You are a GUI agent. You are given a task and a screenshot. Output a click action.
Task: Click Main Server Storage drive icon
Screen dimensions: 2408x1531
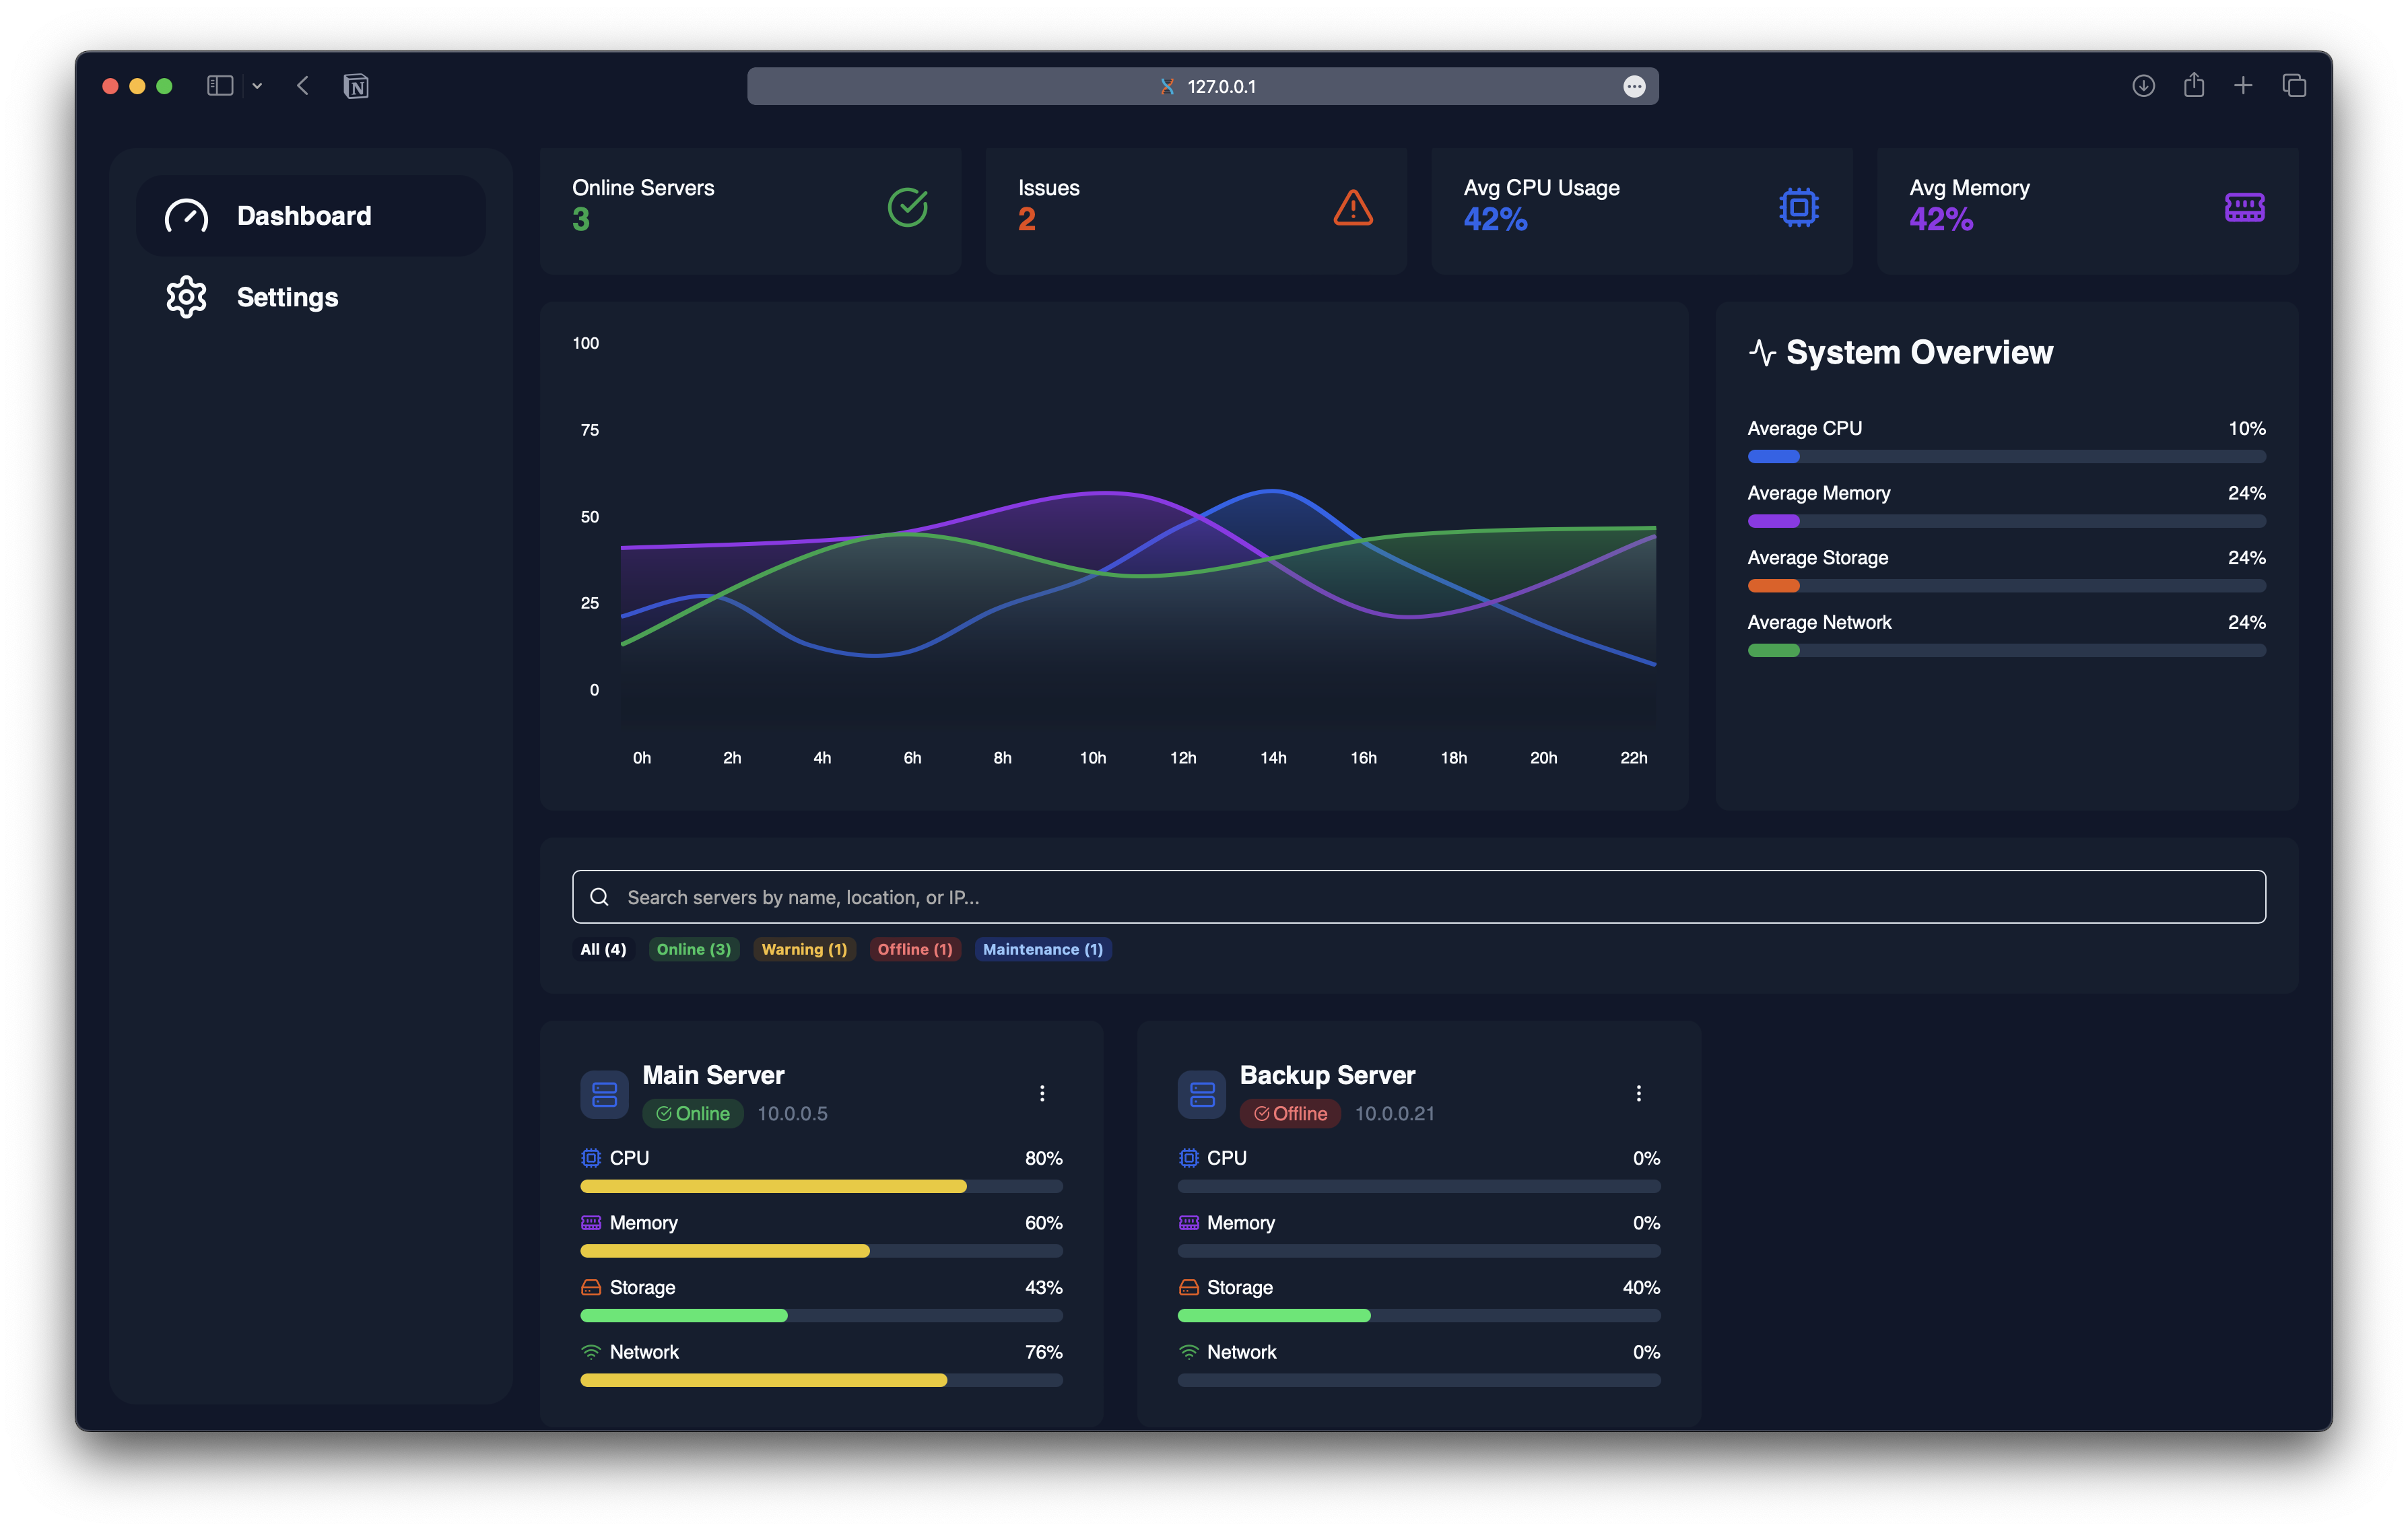pyautogui.click(x=591, y=1287)
